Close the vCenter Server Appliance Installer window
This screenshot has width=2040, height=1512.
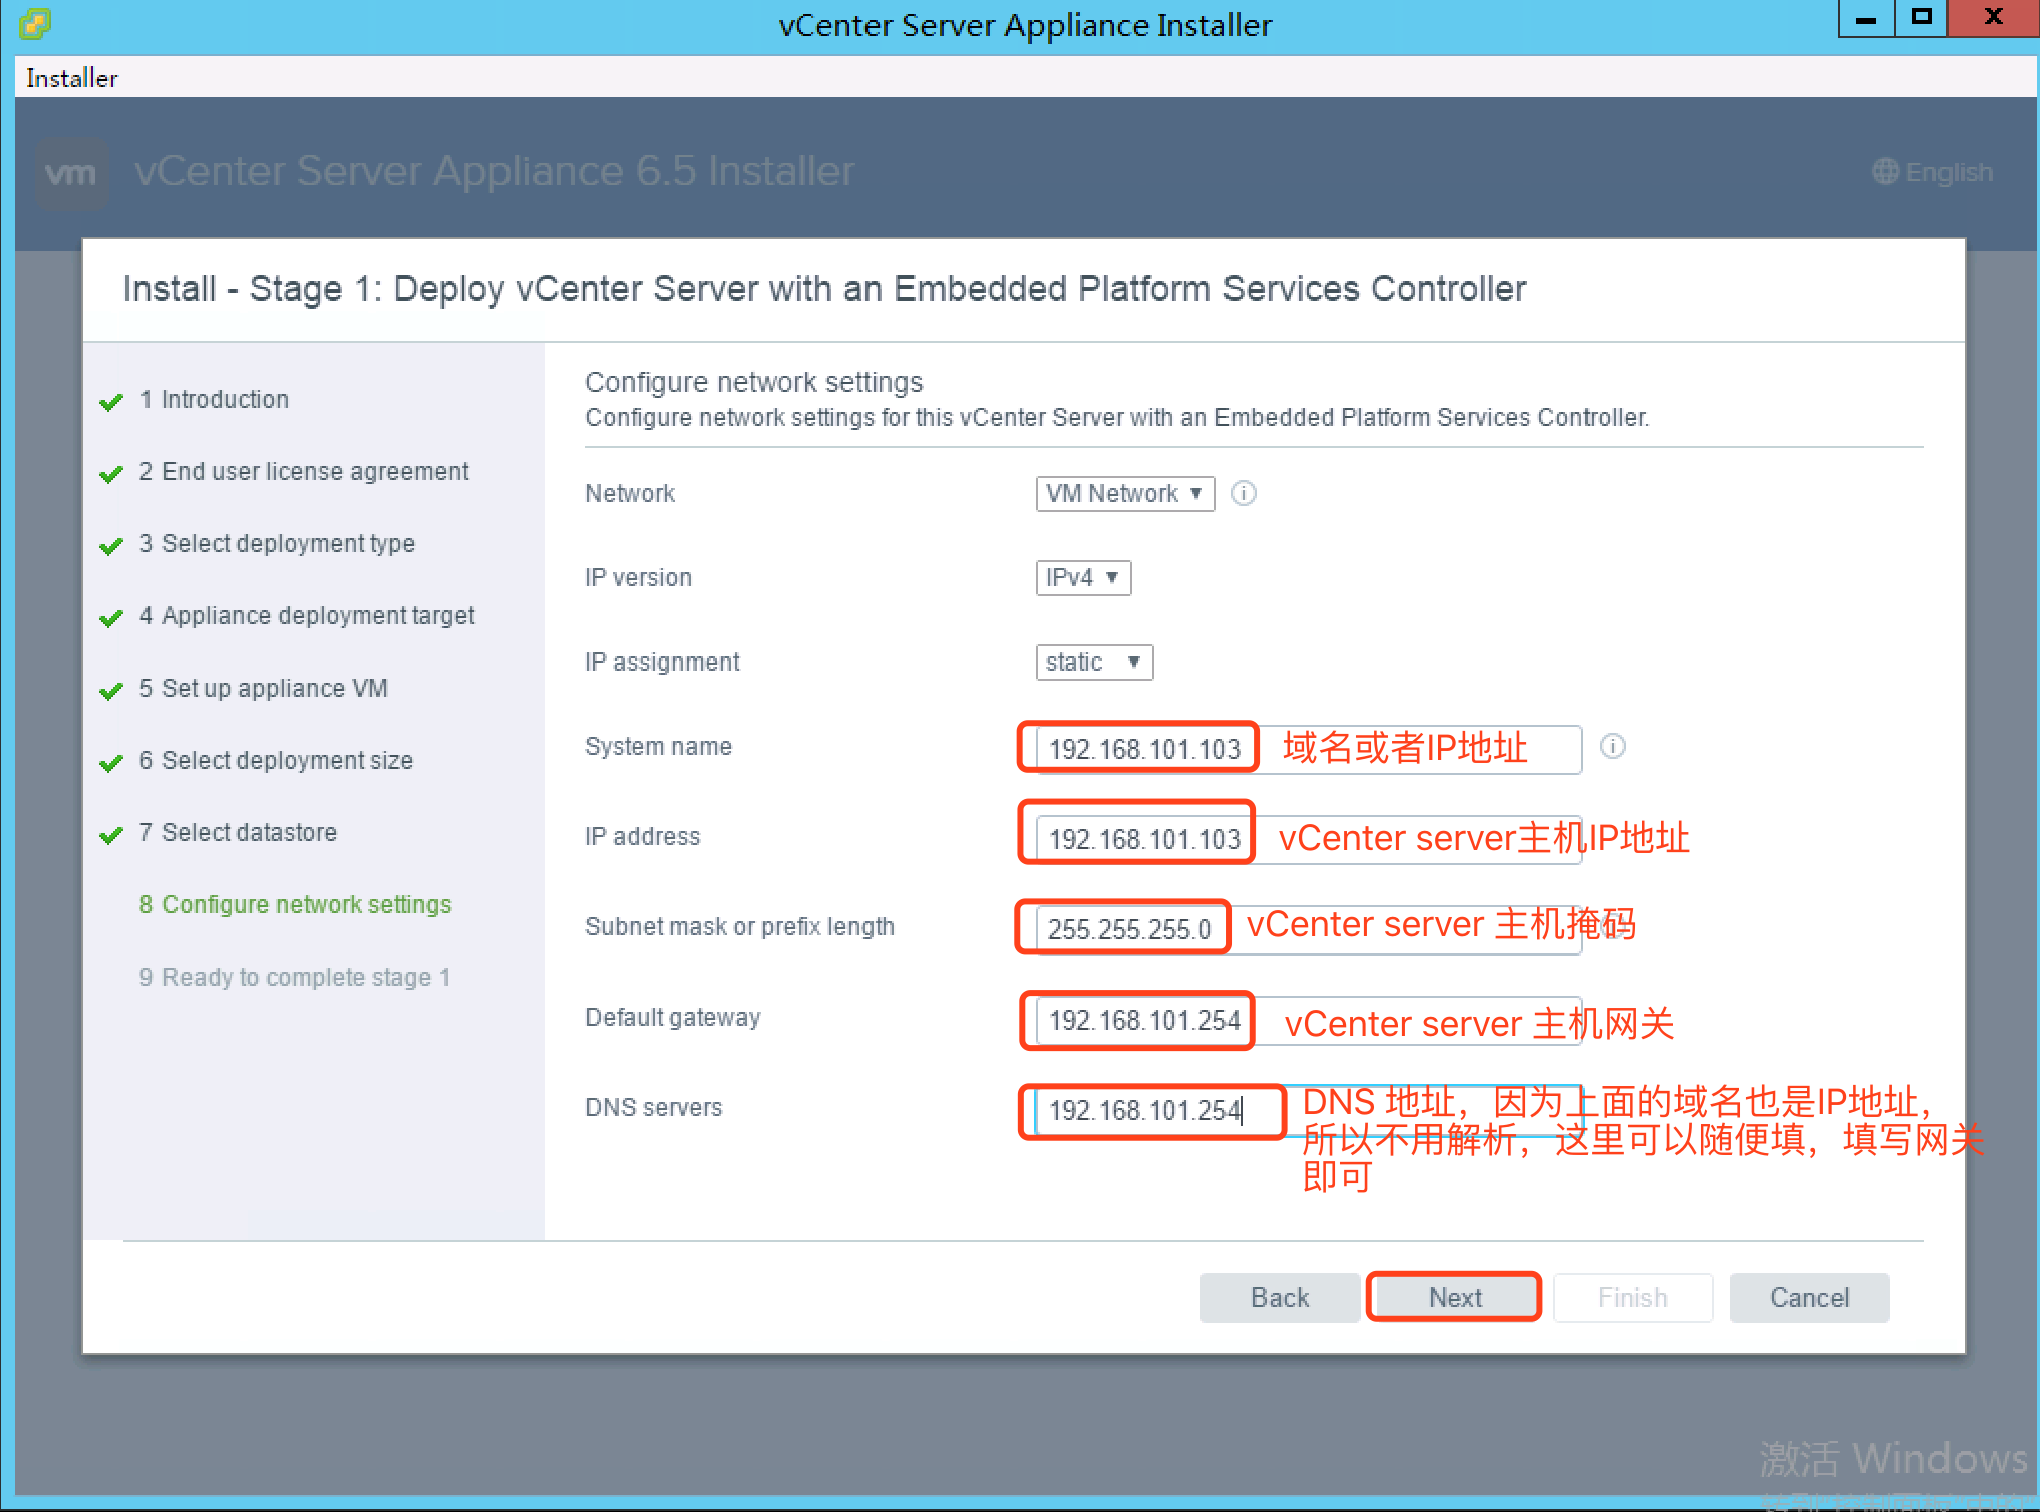[1993, 18]
